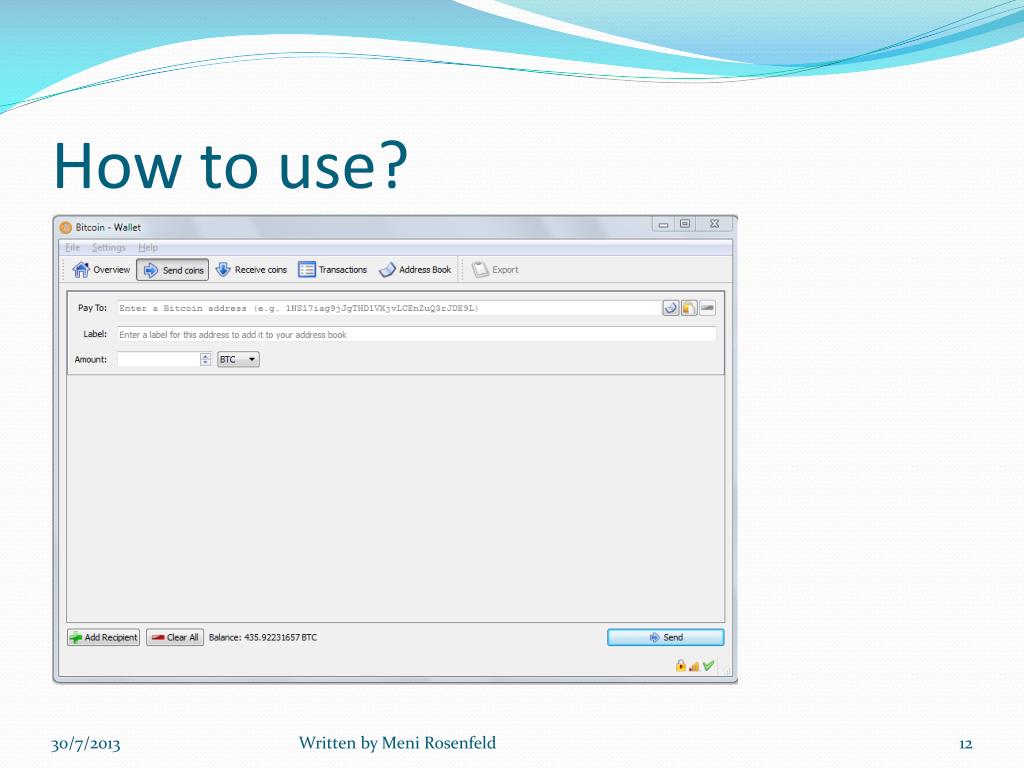Open the Overview tab
Image resolution: width=1024 pixels, height=768 pixels.
coord(101,270)
